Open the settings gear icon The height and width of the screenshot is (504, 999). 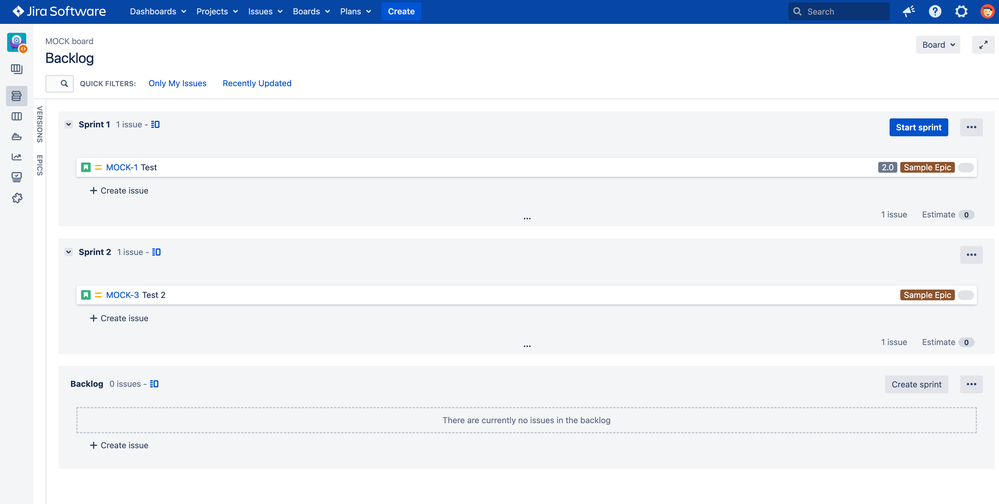pos(961,11)
